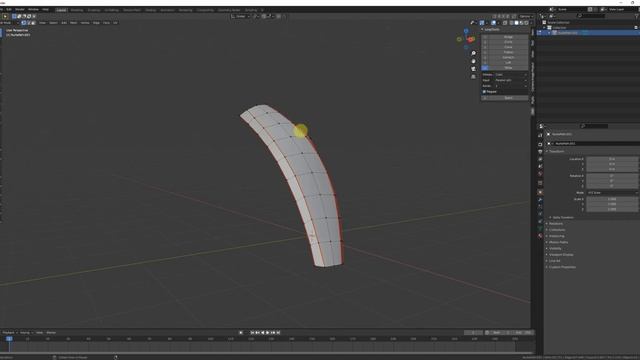
Task: Click the blue Z axis on navigation gizmo
Action: [466, 31]
